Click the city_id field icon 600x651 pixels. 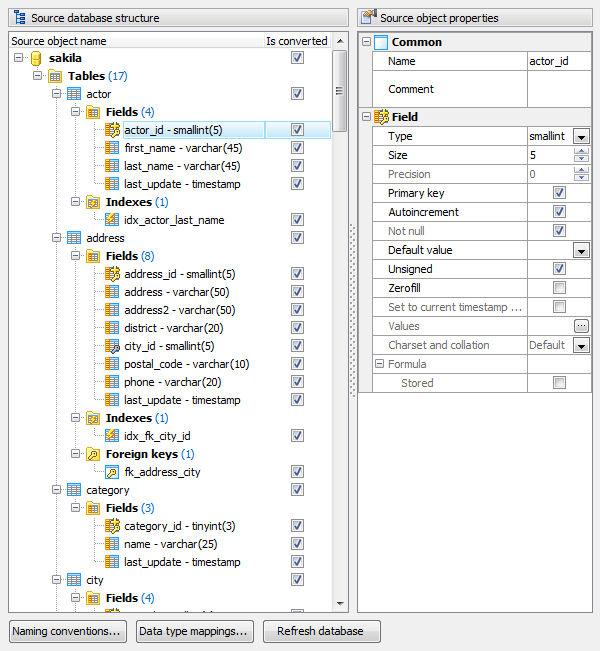point(112,346)
